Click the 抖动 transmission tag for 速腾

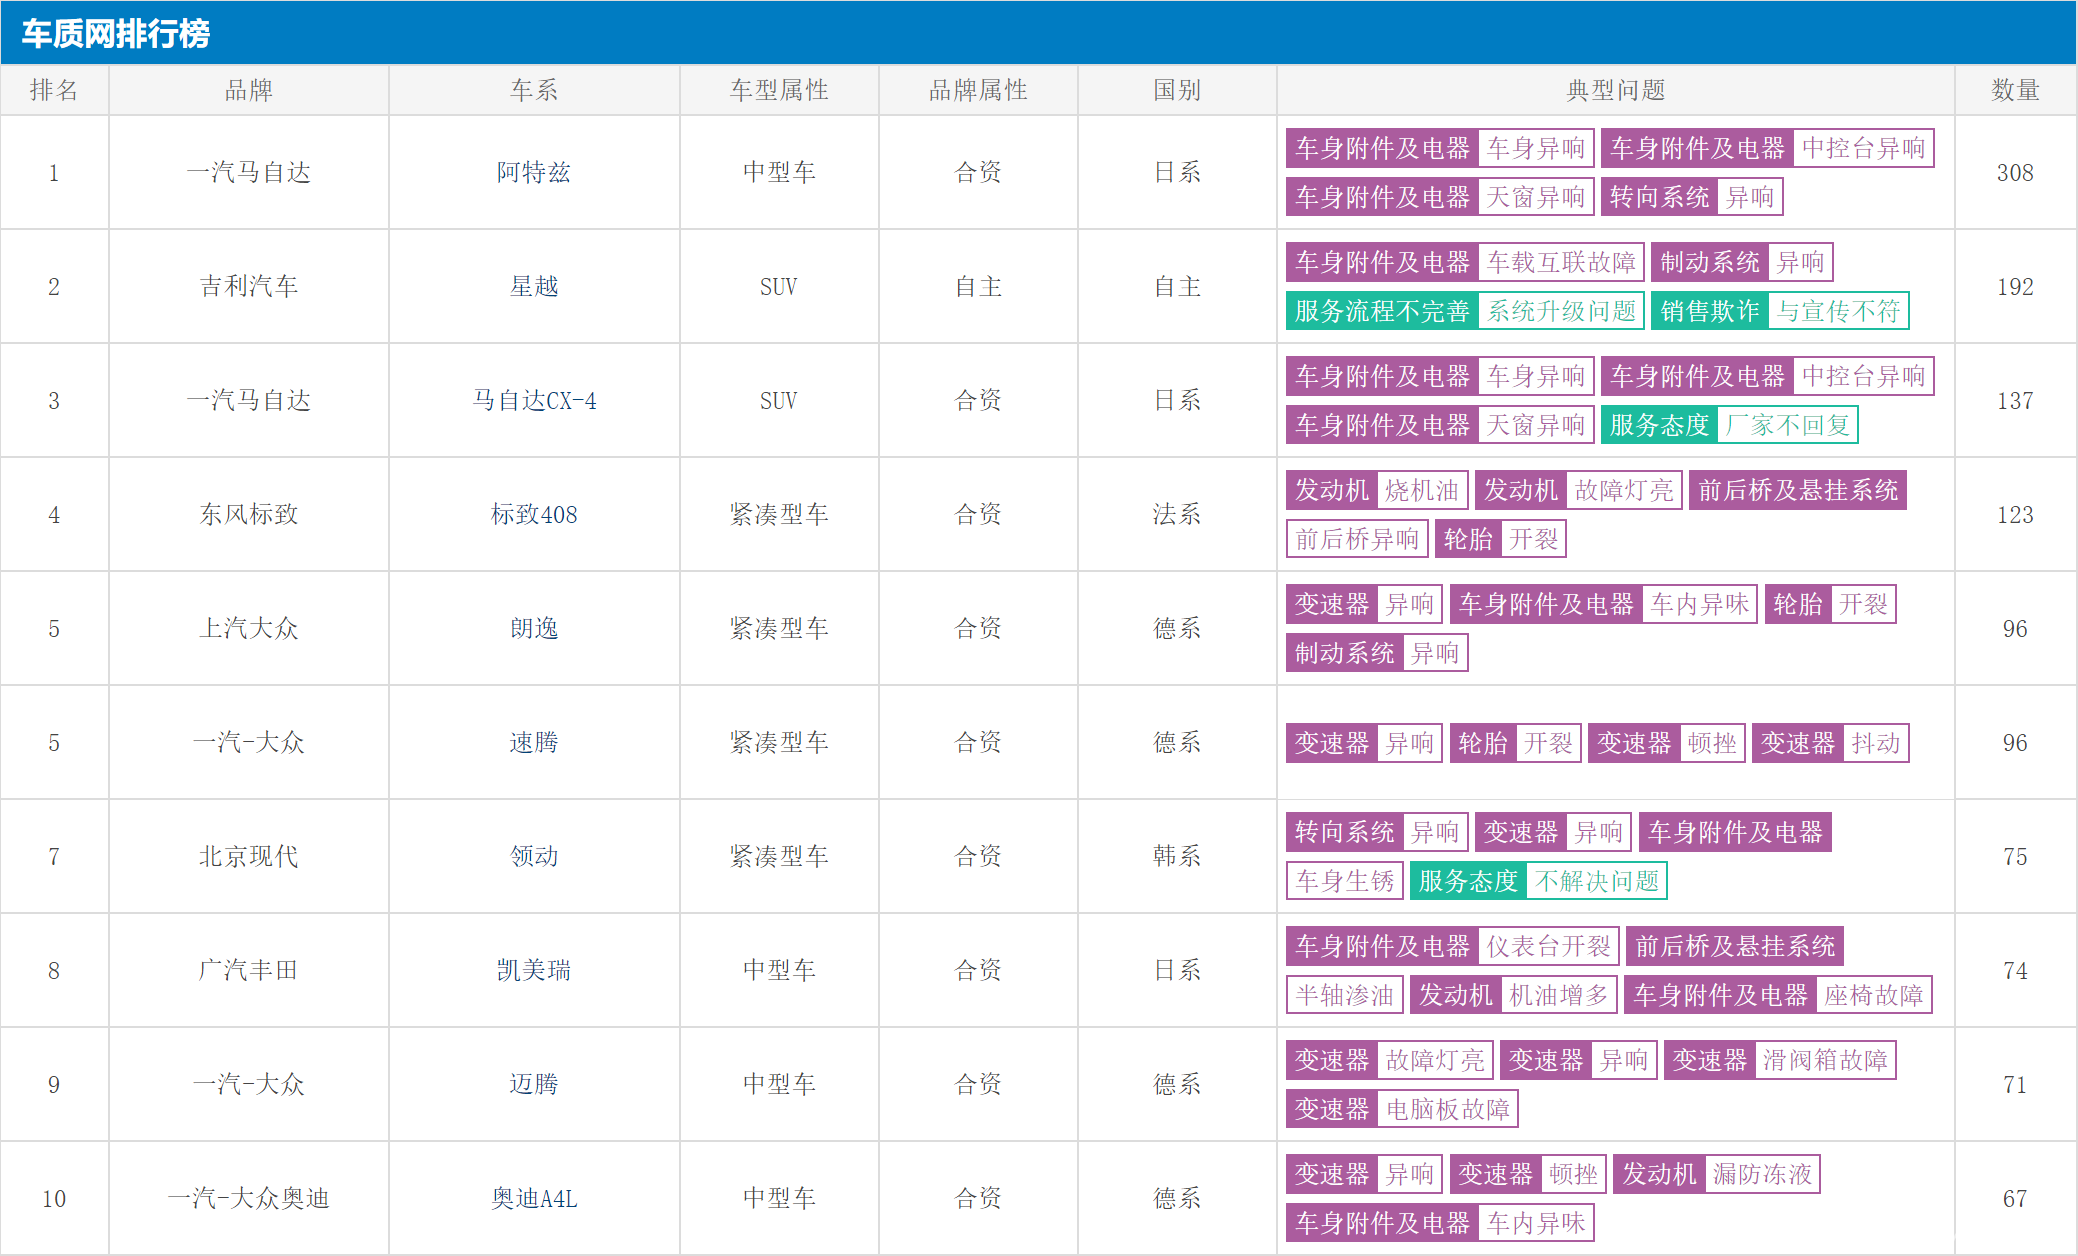[1875, 743]
